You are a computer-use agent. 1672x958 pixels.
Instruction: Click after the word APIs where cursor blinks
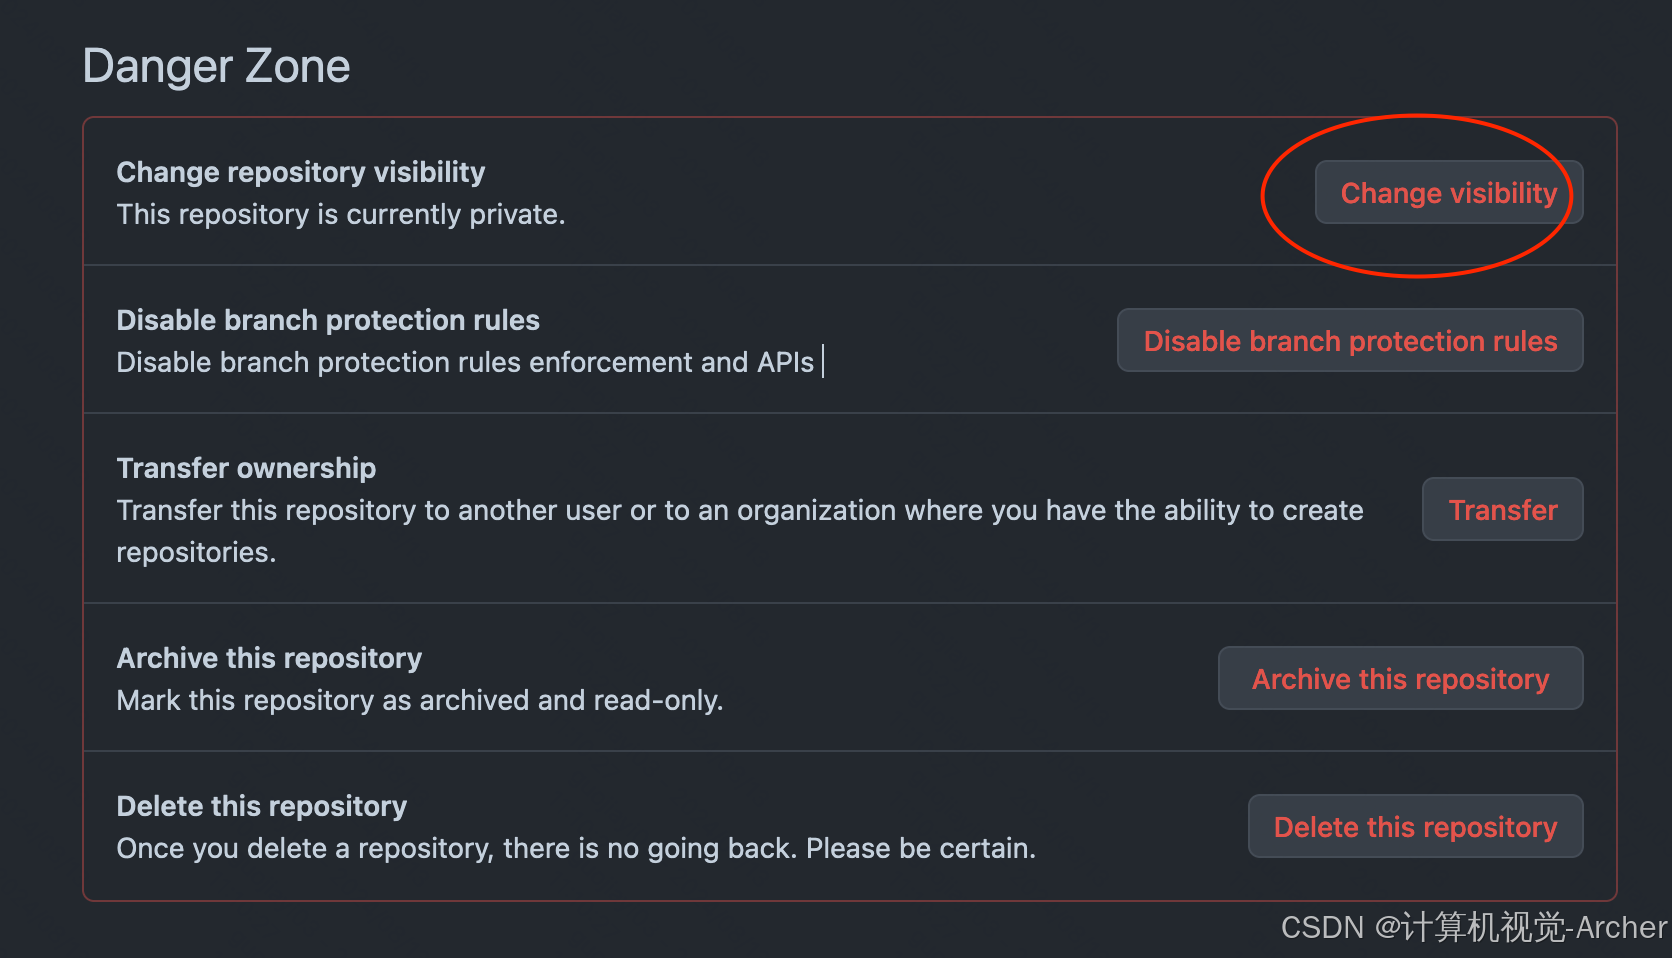tap(823, 361)
